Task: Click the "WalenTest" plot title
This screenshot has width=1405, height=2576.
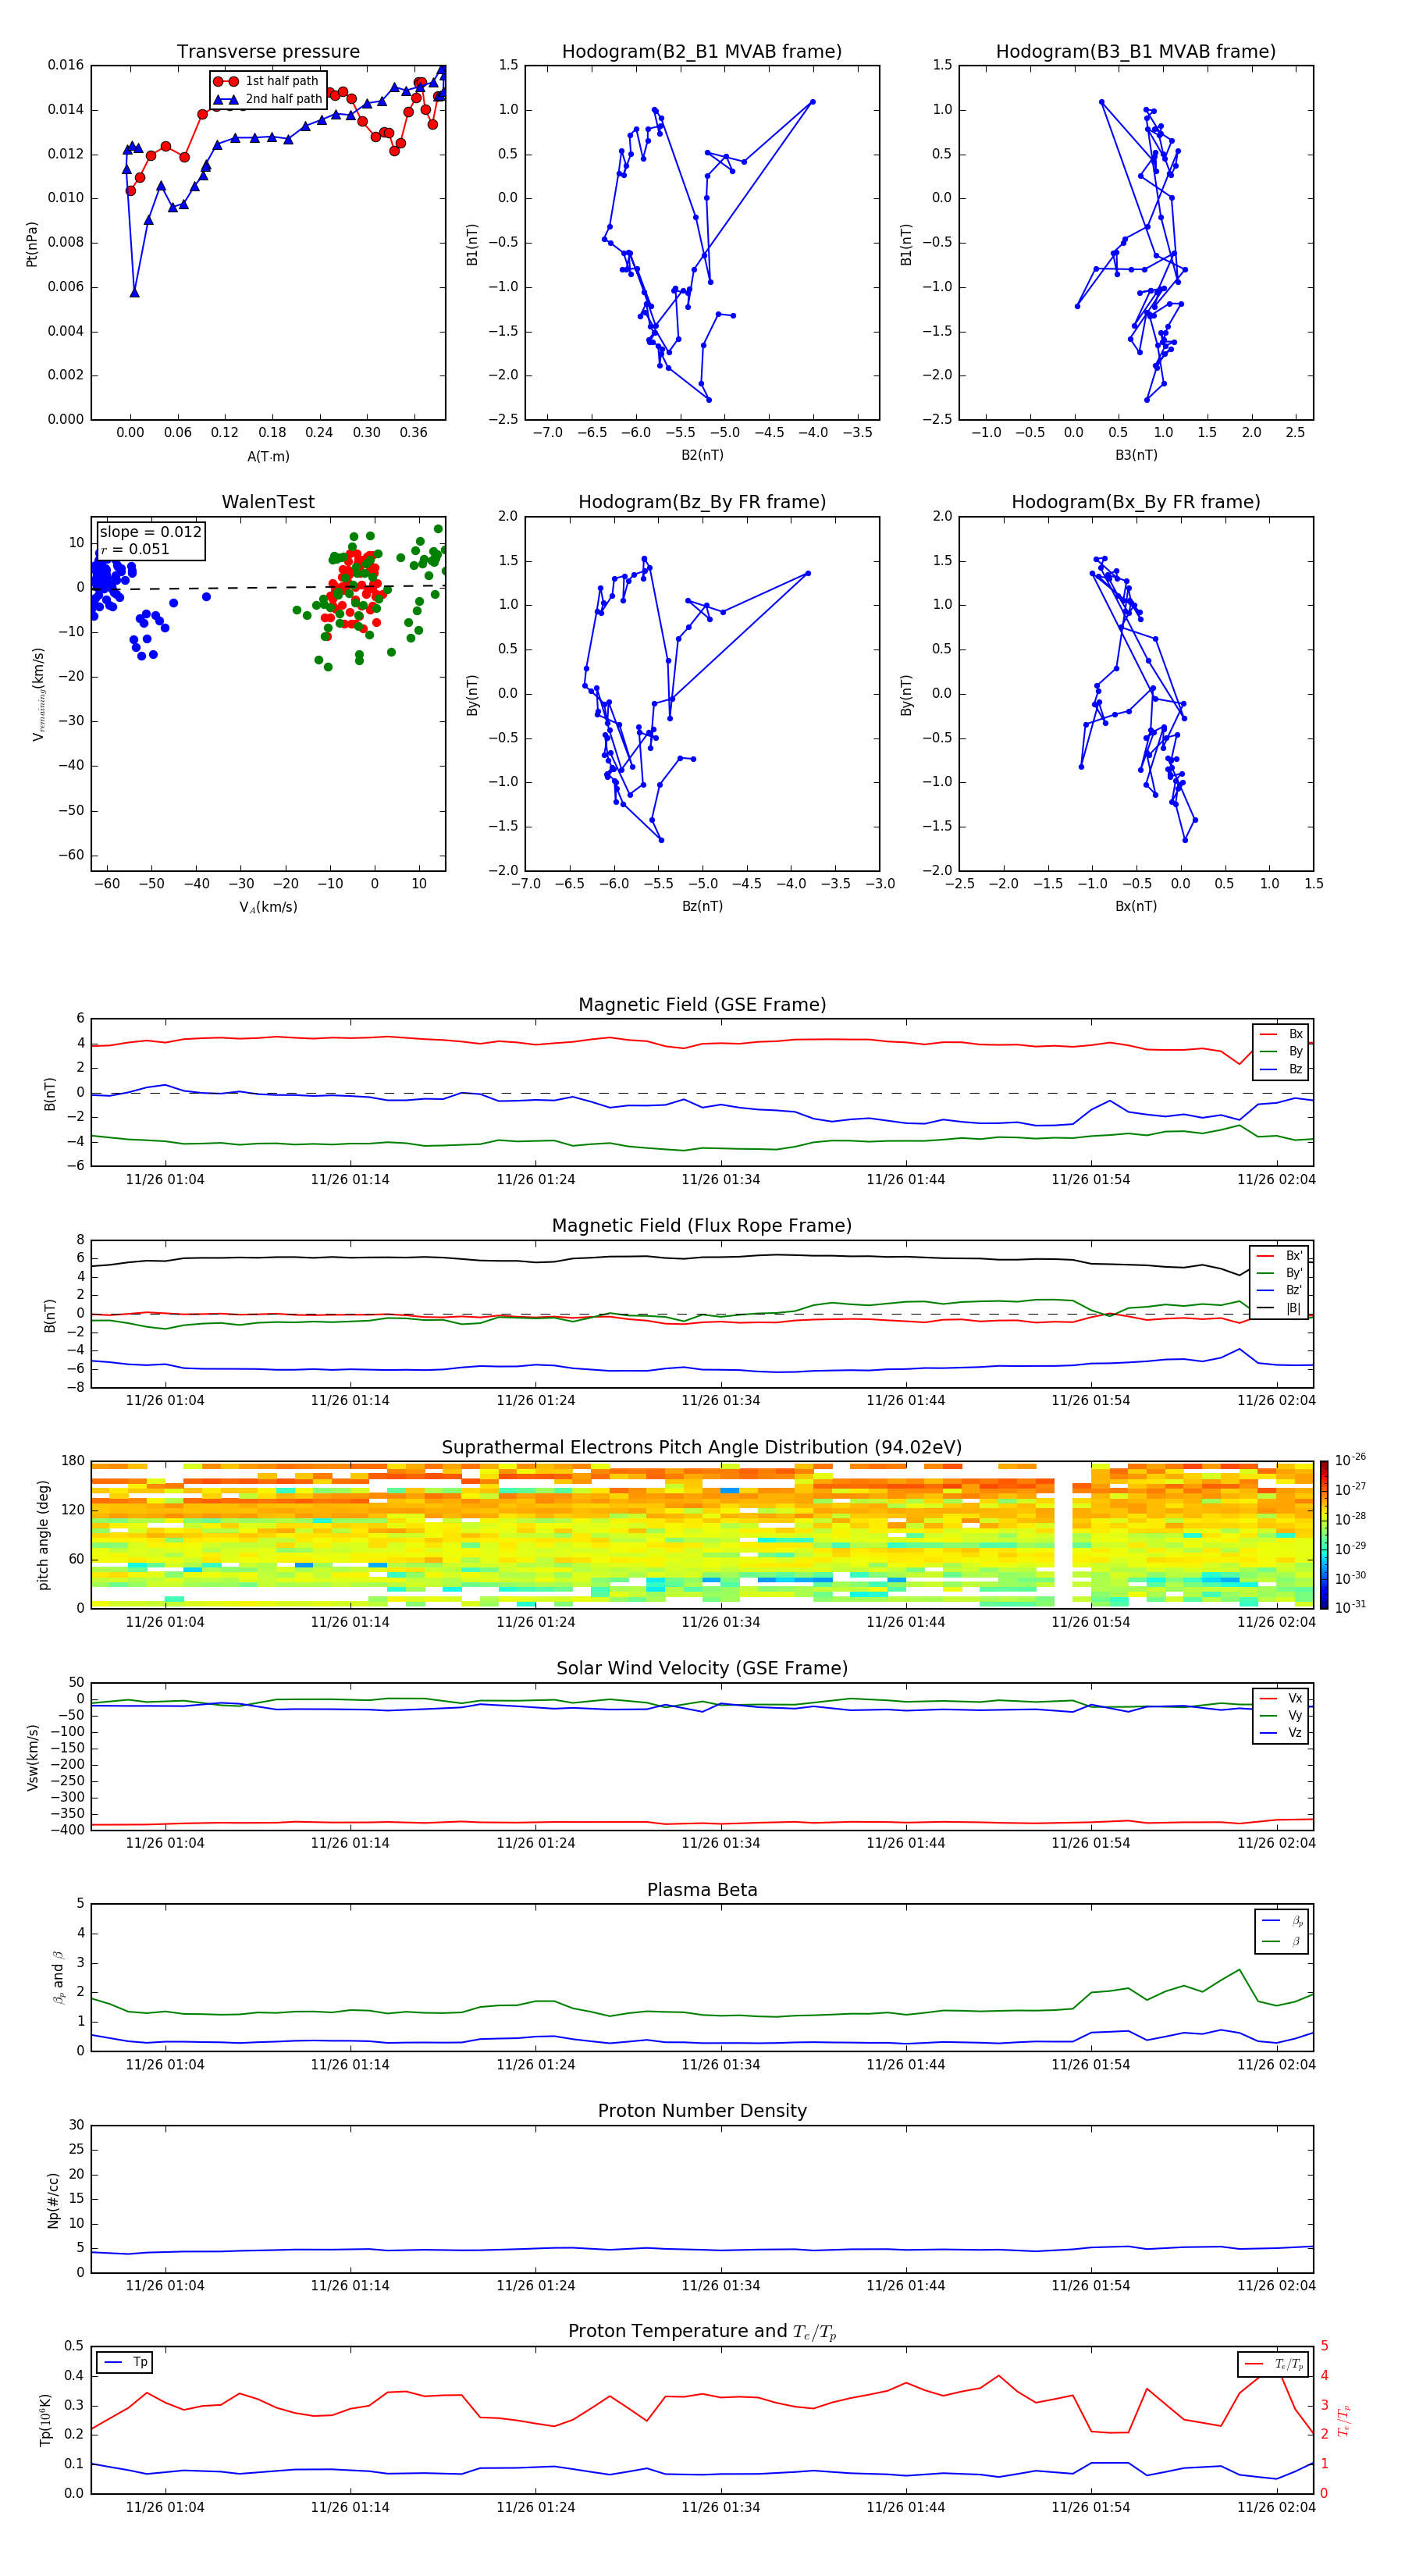Action: tap(268, 502)
